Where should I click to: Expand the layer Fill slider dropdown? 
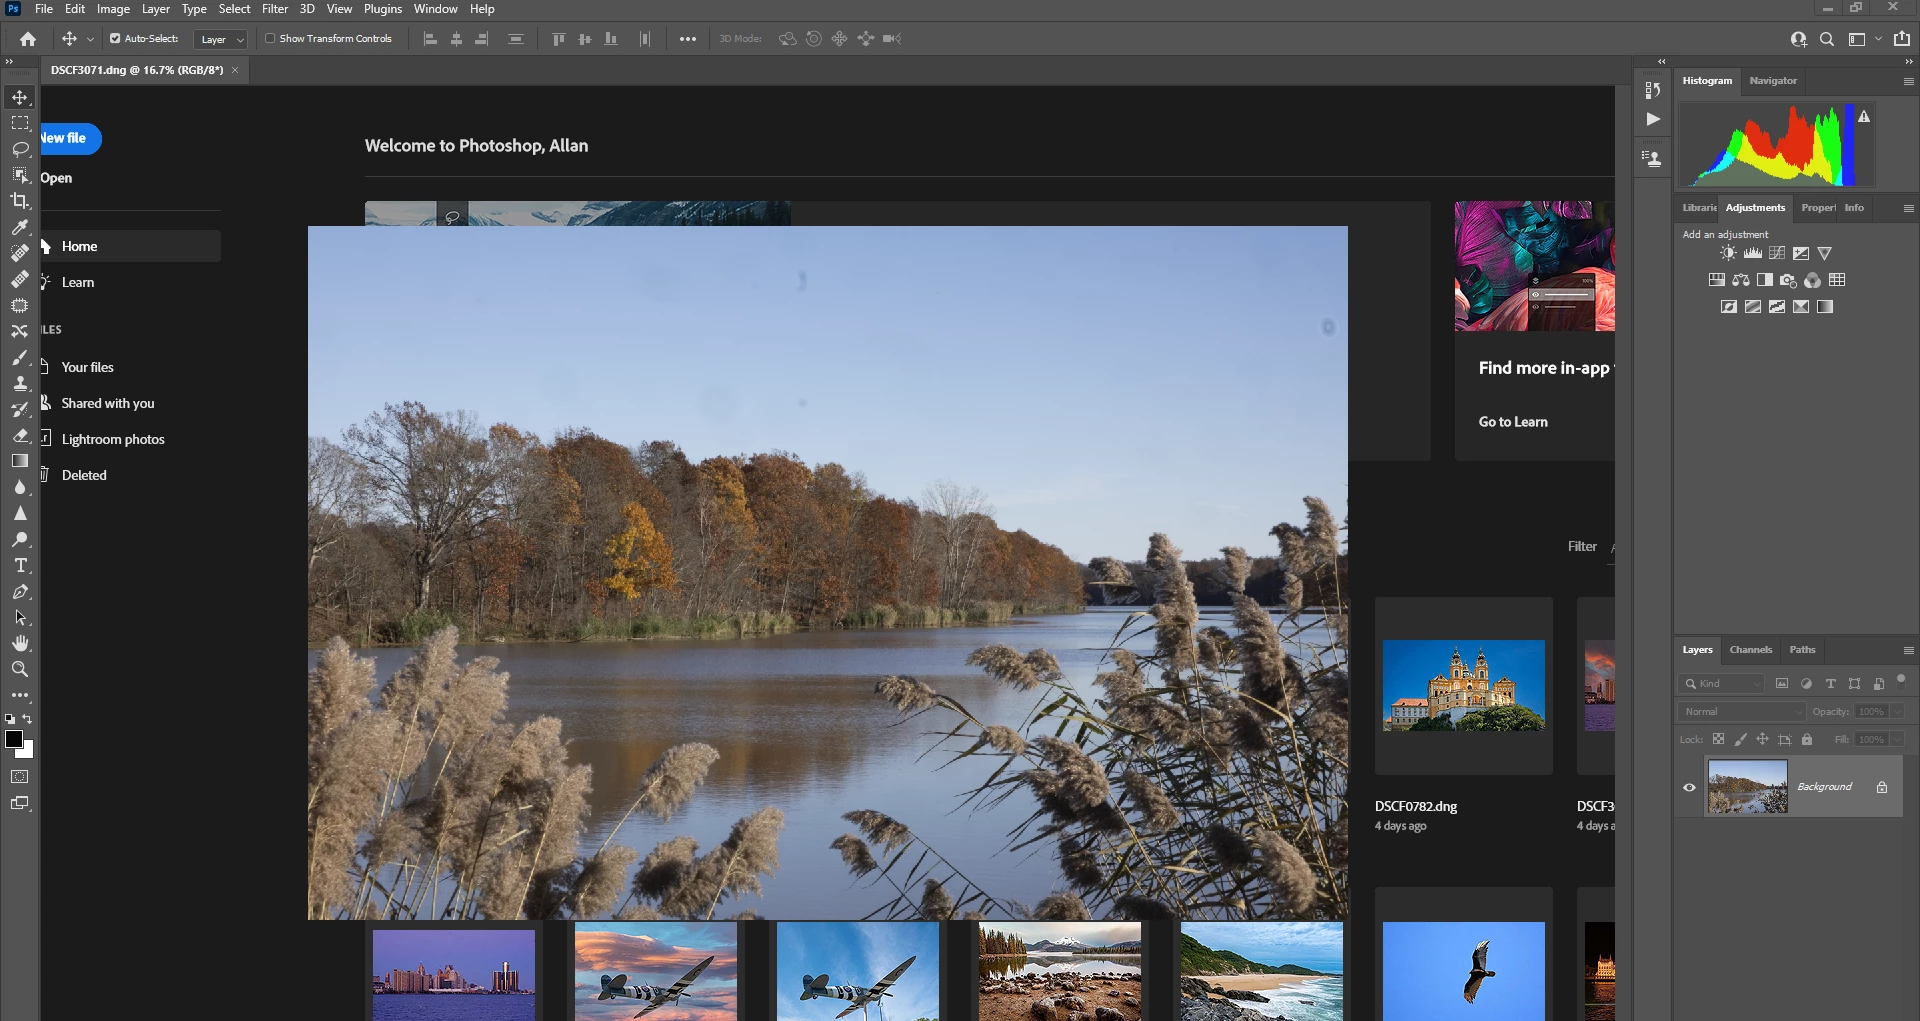[1897, 740]
